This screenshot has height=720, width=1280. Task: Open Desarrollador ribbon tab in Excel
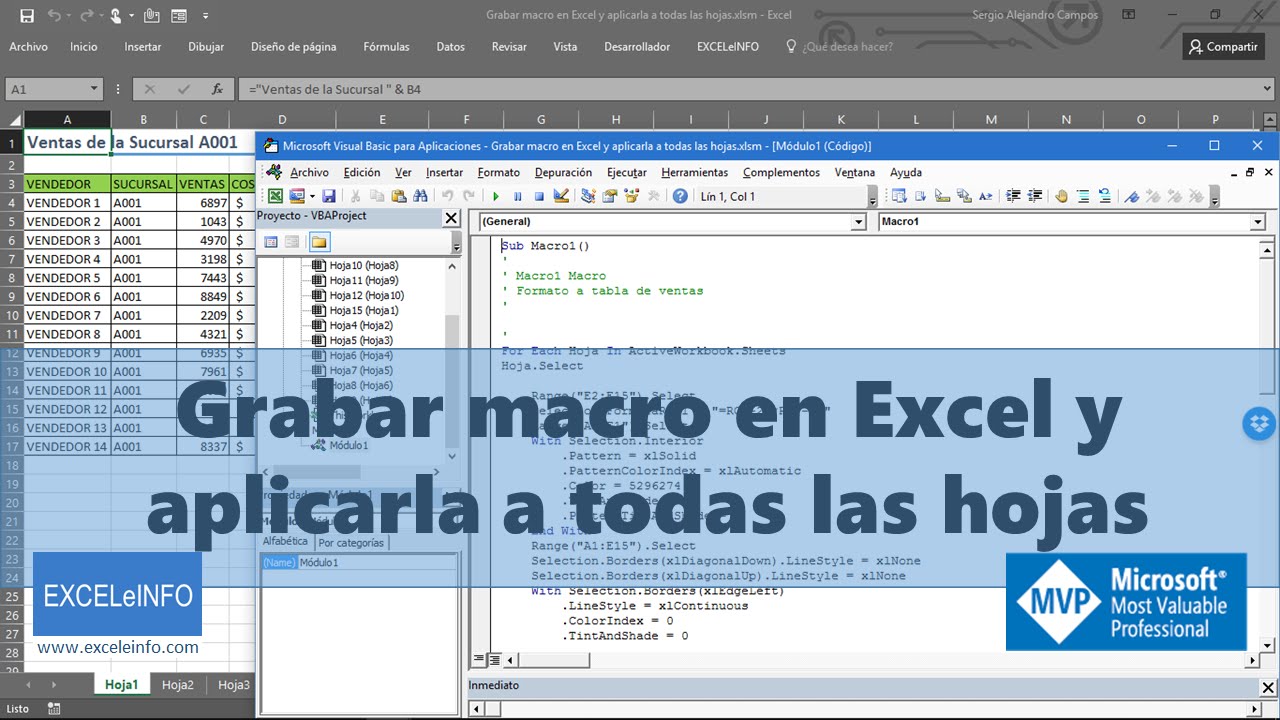click(x=637, y=46)
